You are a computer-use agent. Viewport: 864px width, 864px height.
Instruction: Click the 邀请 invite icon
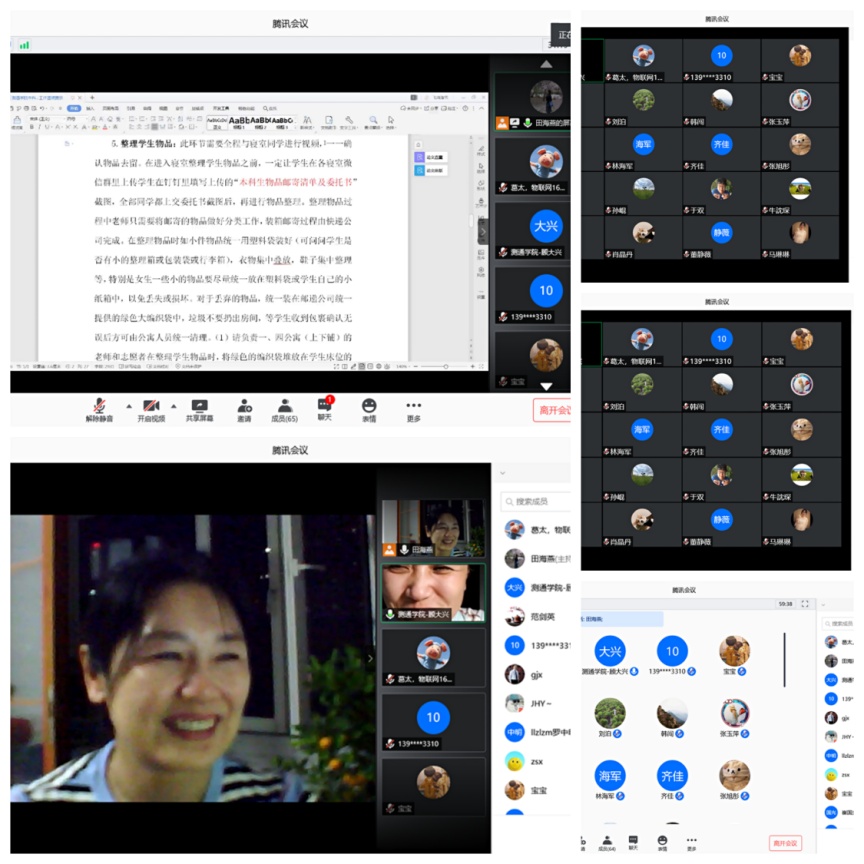(x=244, y=406)
